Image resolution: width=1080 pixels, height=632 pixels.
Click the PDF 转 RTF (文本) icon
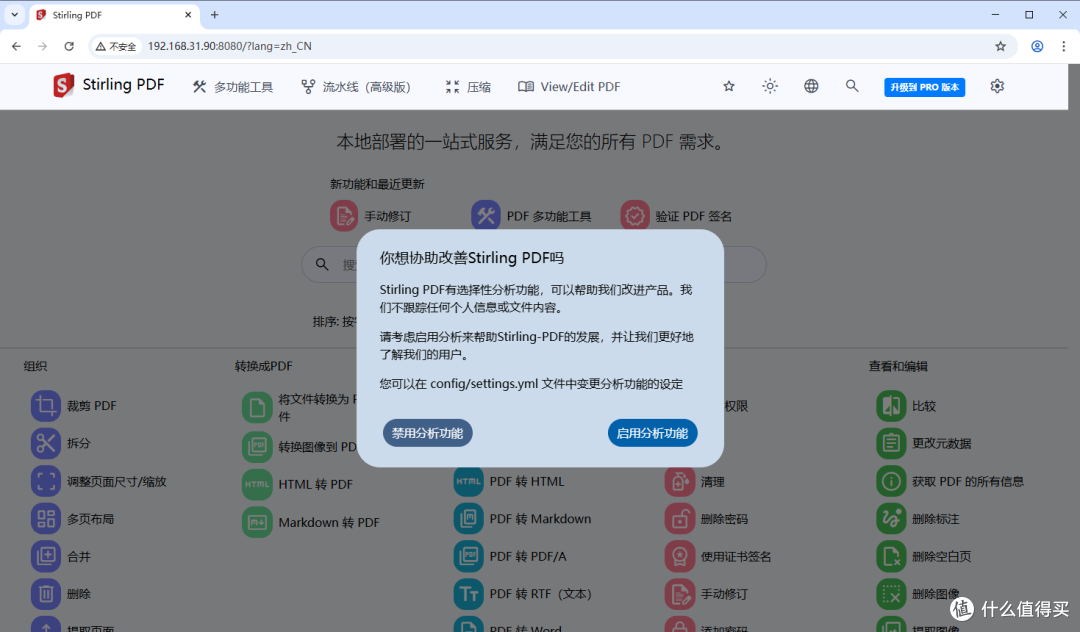tap(468, 593)
